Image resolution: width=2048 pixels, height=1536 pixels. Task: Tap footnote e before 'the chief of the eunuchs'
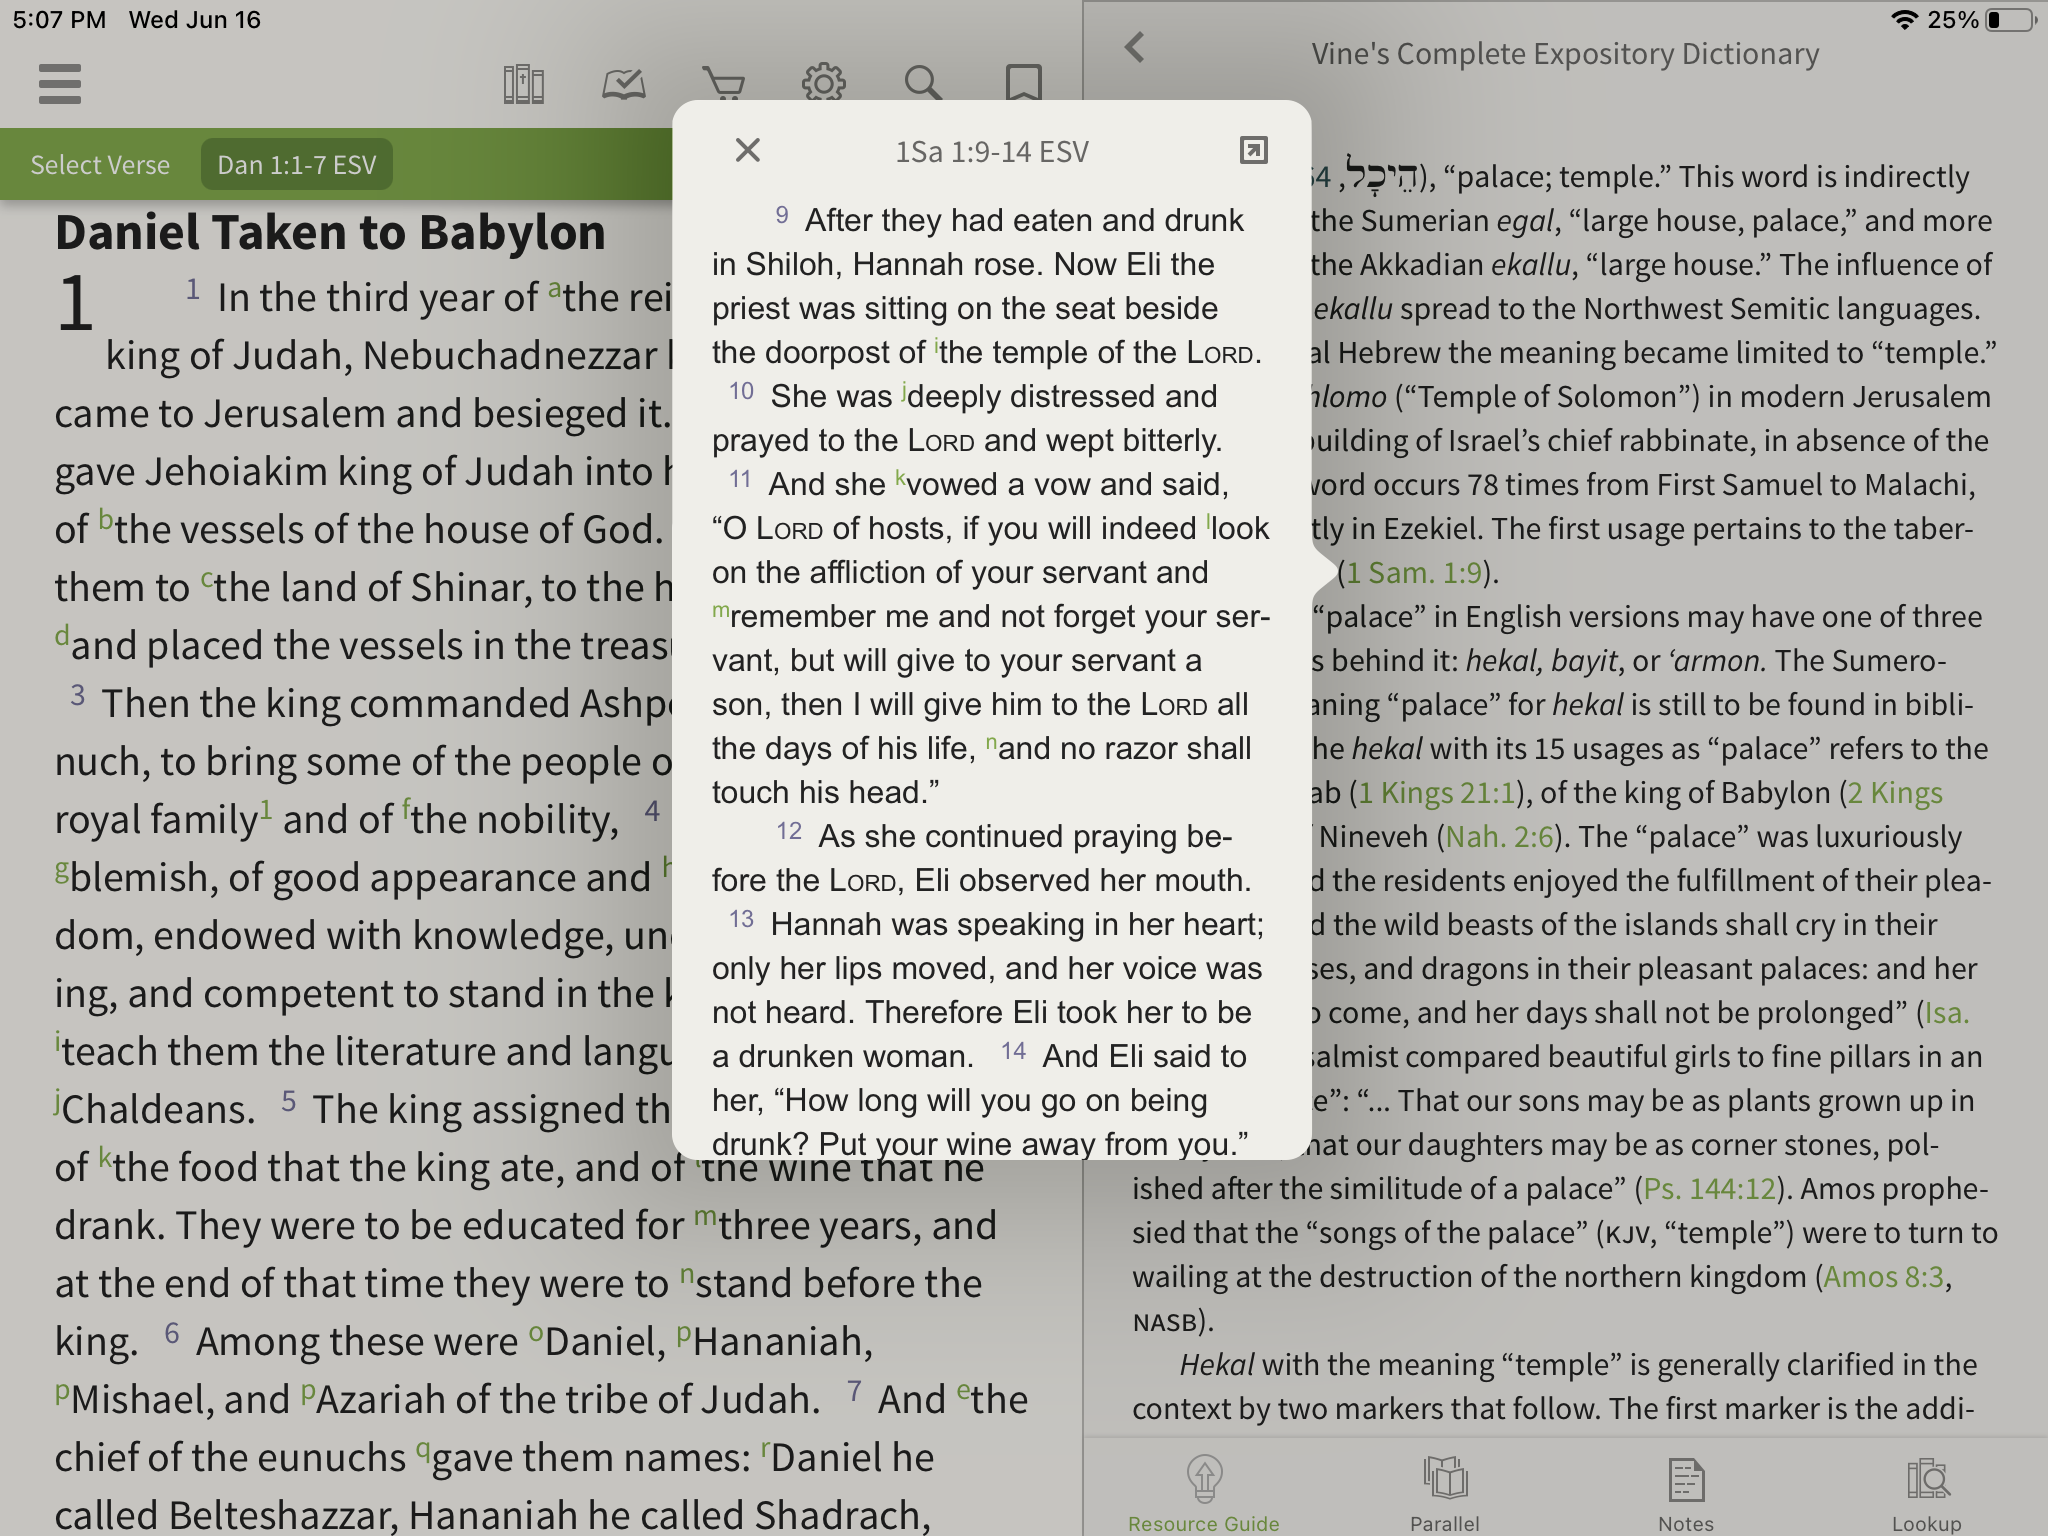tap(963, 1392)
